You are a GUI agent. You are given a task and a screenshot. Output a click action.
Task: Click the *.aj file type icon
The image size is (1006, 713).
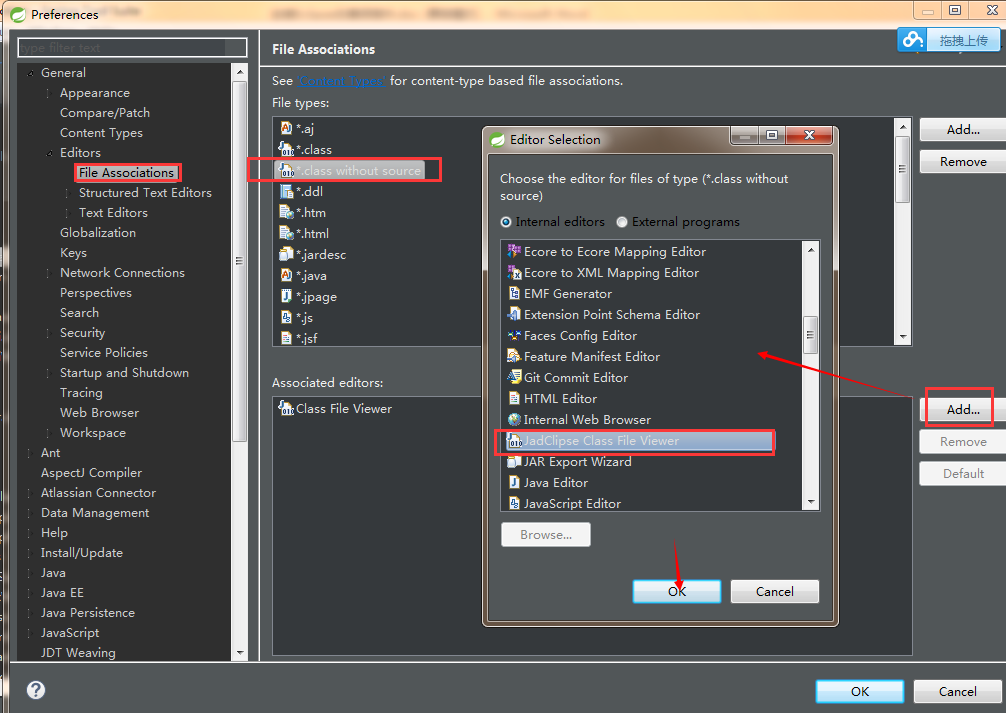[x=286, y=128]
